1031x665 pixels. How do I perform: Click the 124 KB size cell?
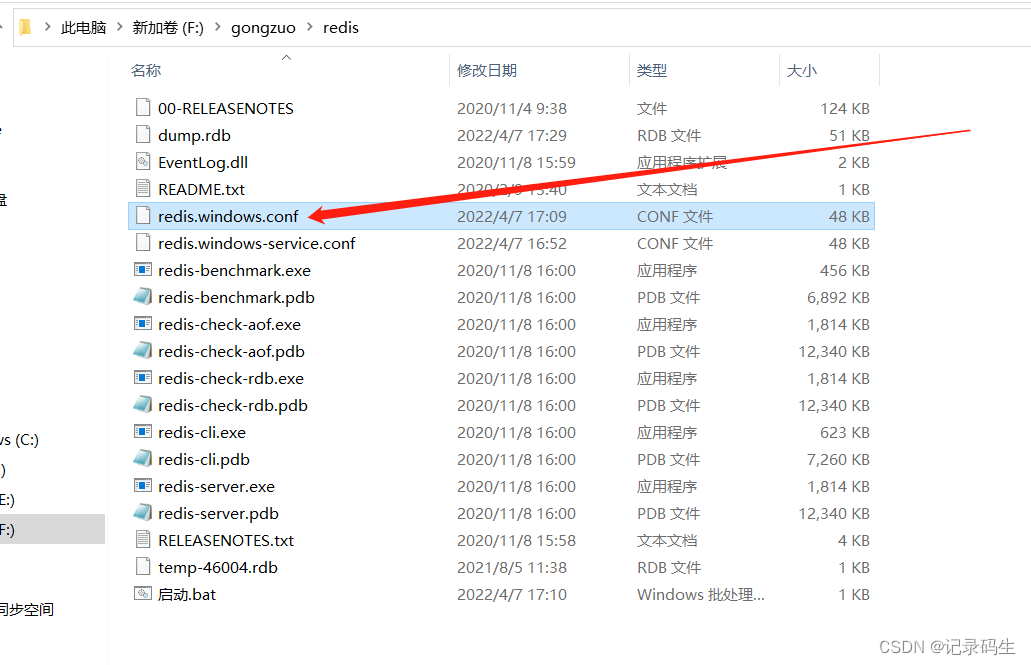point(845,109)
